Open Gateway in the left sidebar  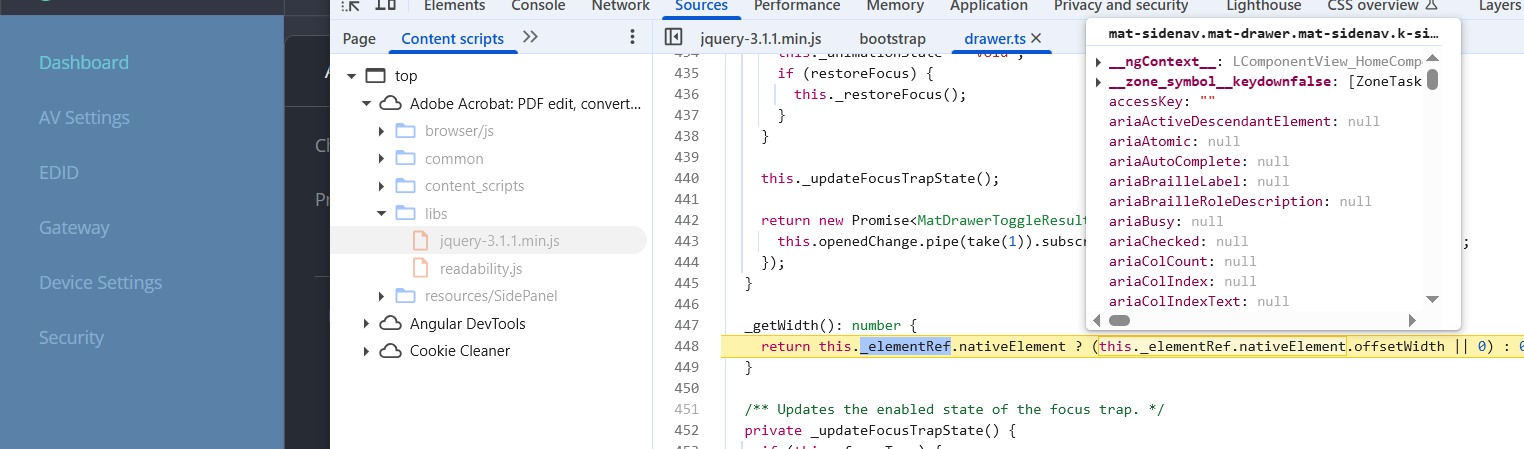[74, 227]
